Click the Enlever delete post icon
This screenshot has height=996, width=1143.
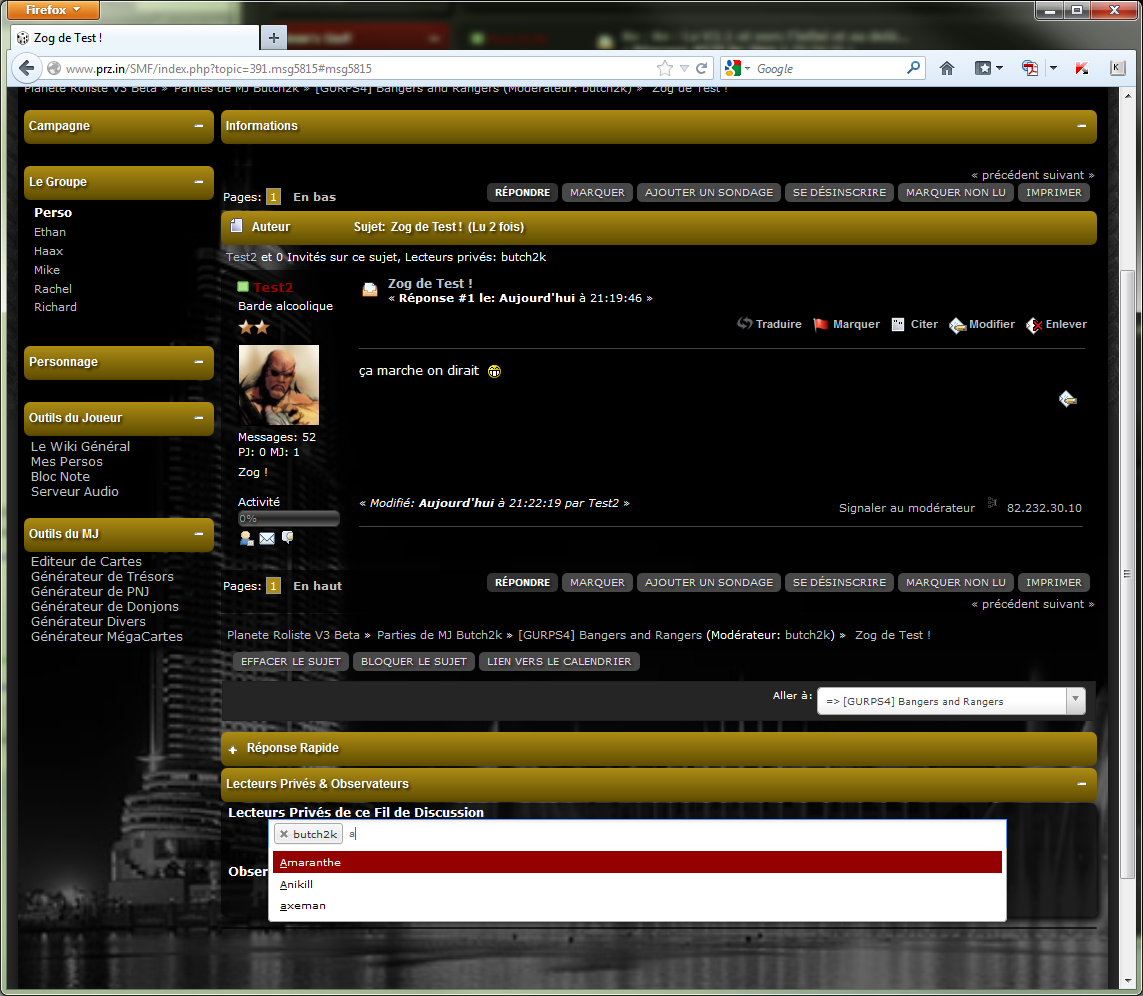pyautogui.click(x=1034, y=325)
